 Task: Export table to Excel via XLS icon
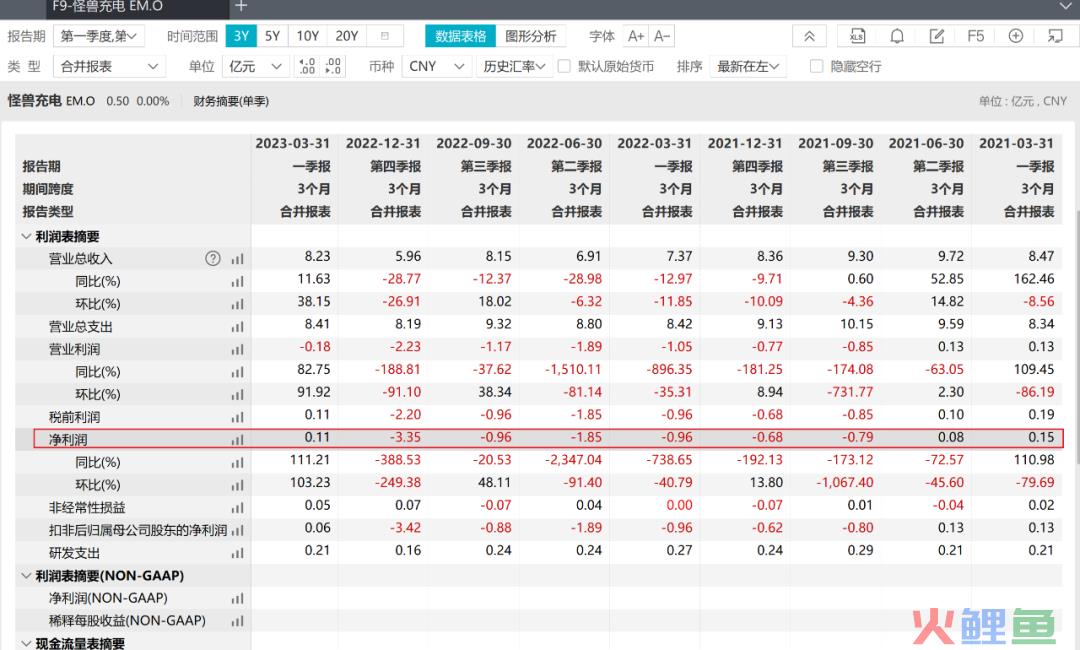(x=858, y=36)
